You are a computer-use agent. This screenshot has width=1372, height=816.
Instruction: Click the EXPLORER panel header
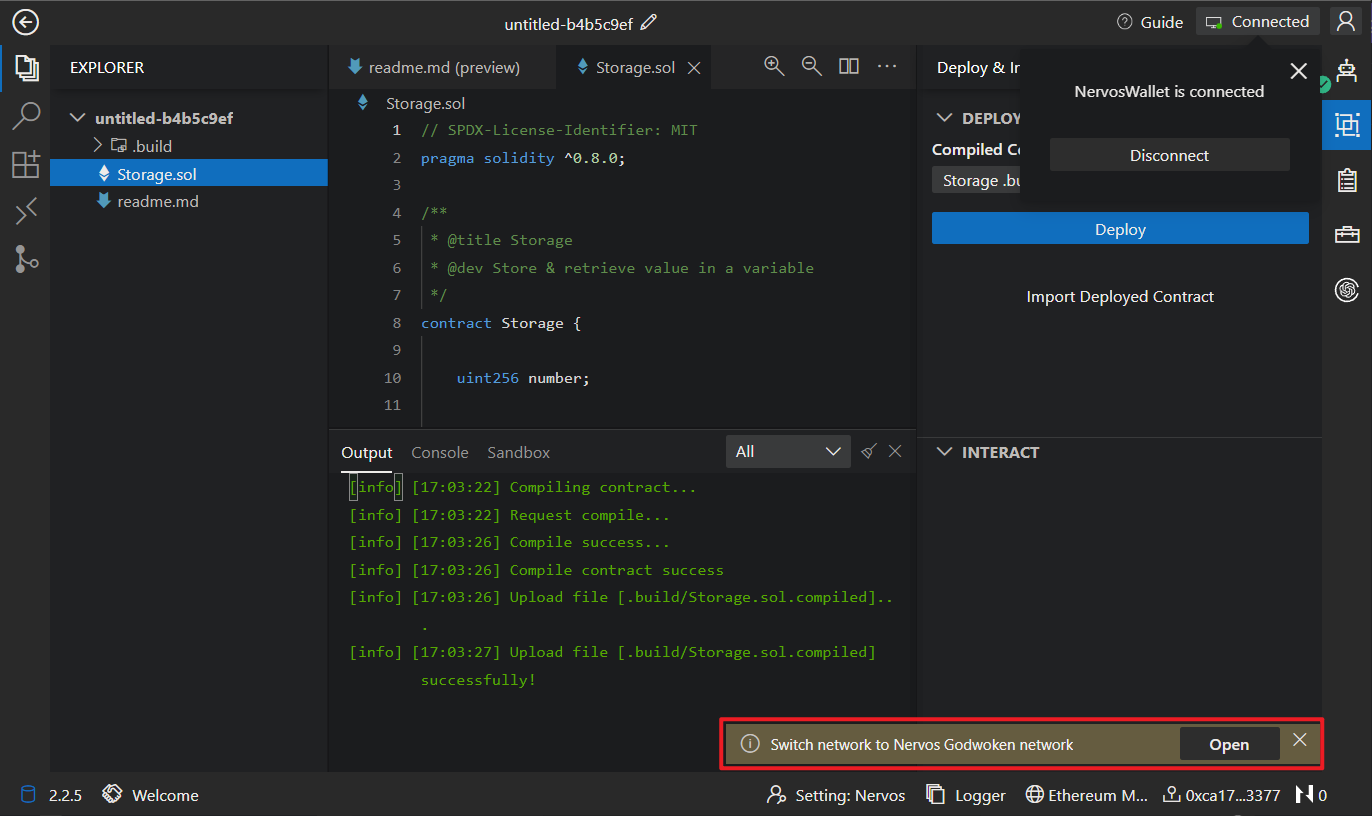coord(107,68)
